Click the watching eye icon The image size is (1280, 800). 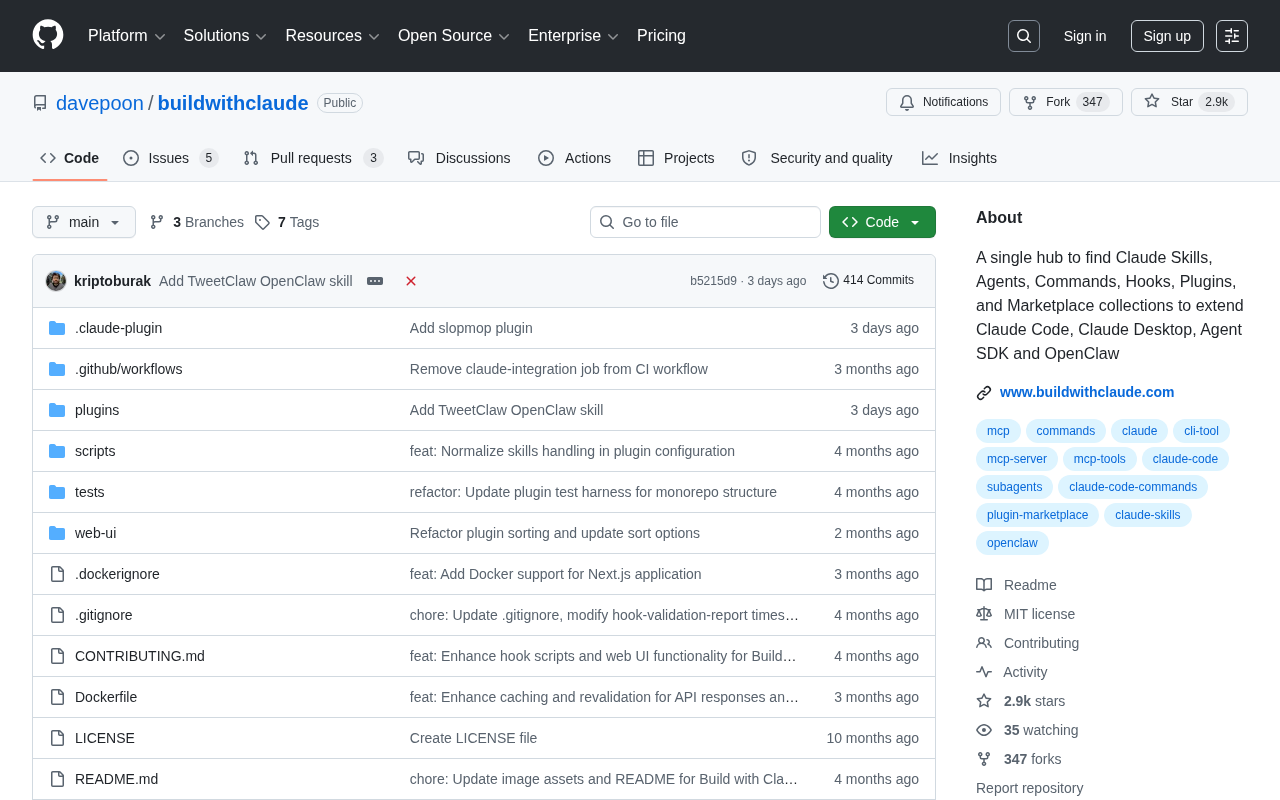[984, 730]
